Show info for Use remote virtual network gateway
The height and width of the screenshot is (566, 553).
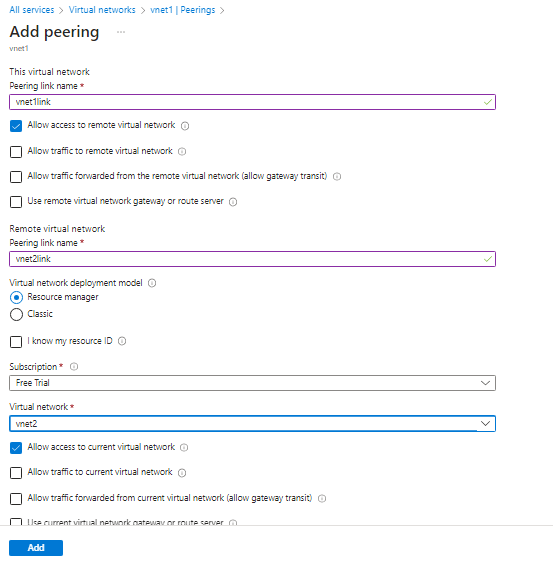pyautogui.click(x=233, y=202)
